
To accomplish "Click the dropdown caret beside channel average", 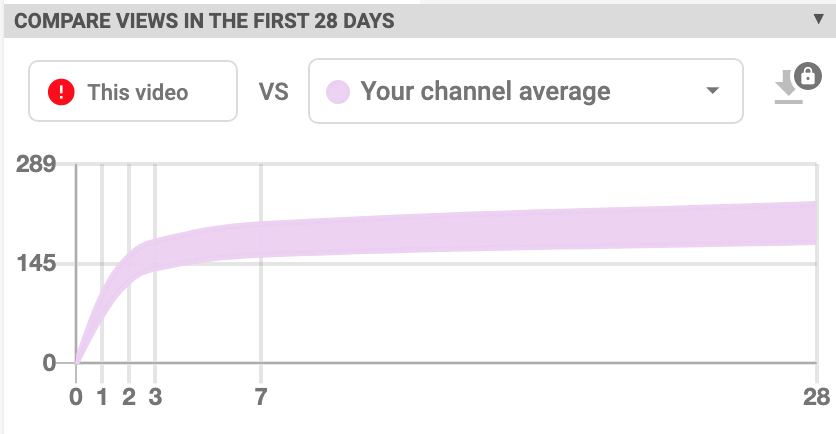I will [x=713, y=90].
